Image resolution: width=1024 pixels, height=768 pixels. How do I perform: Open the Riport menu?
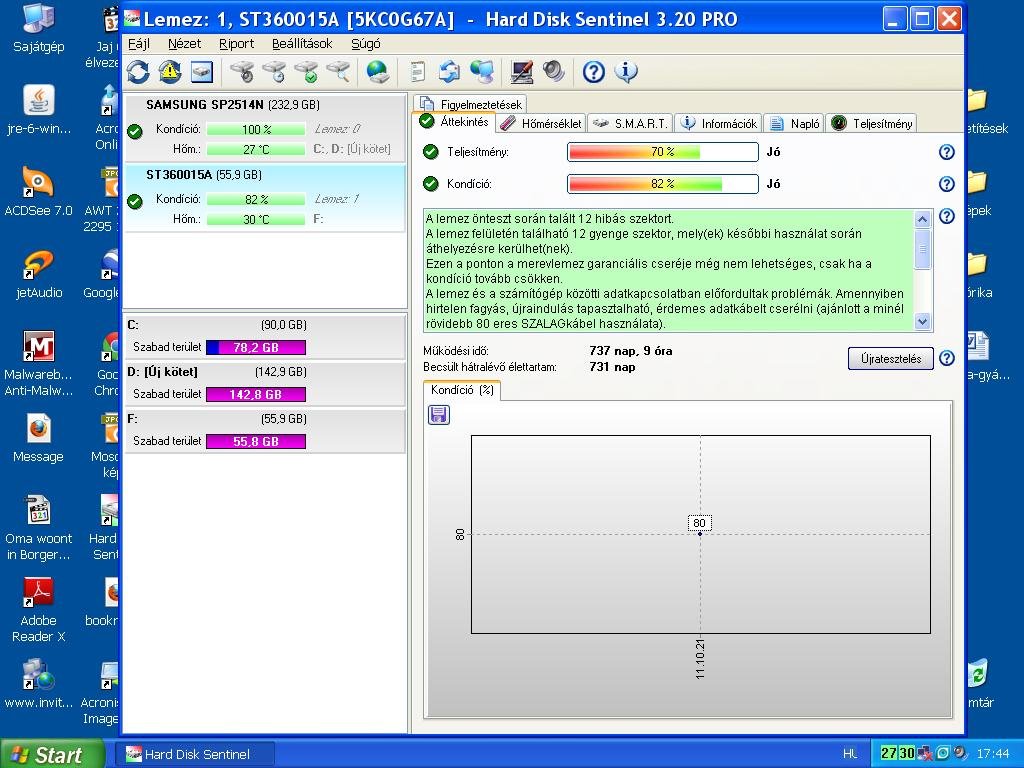[236, 44]
